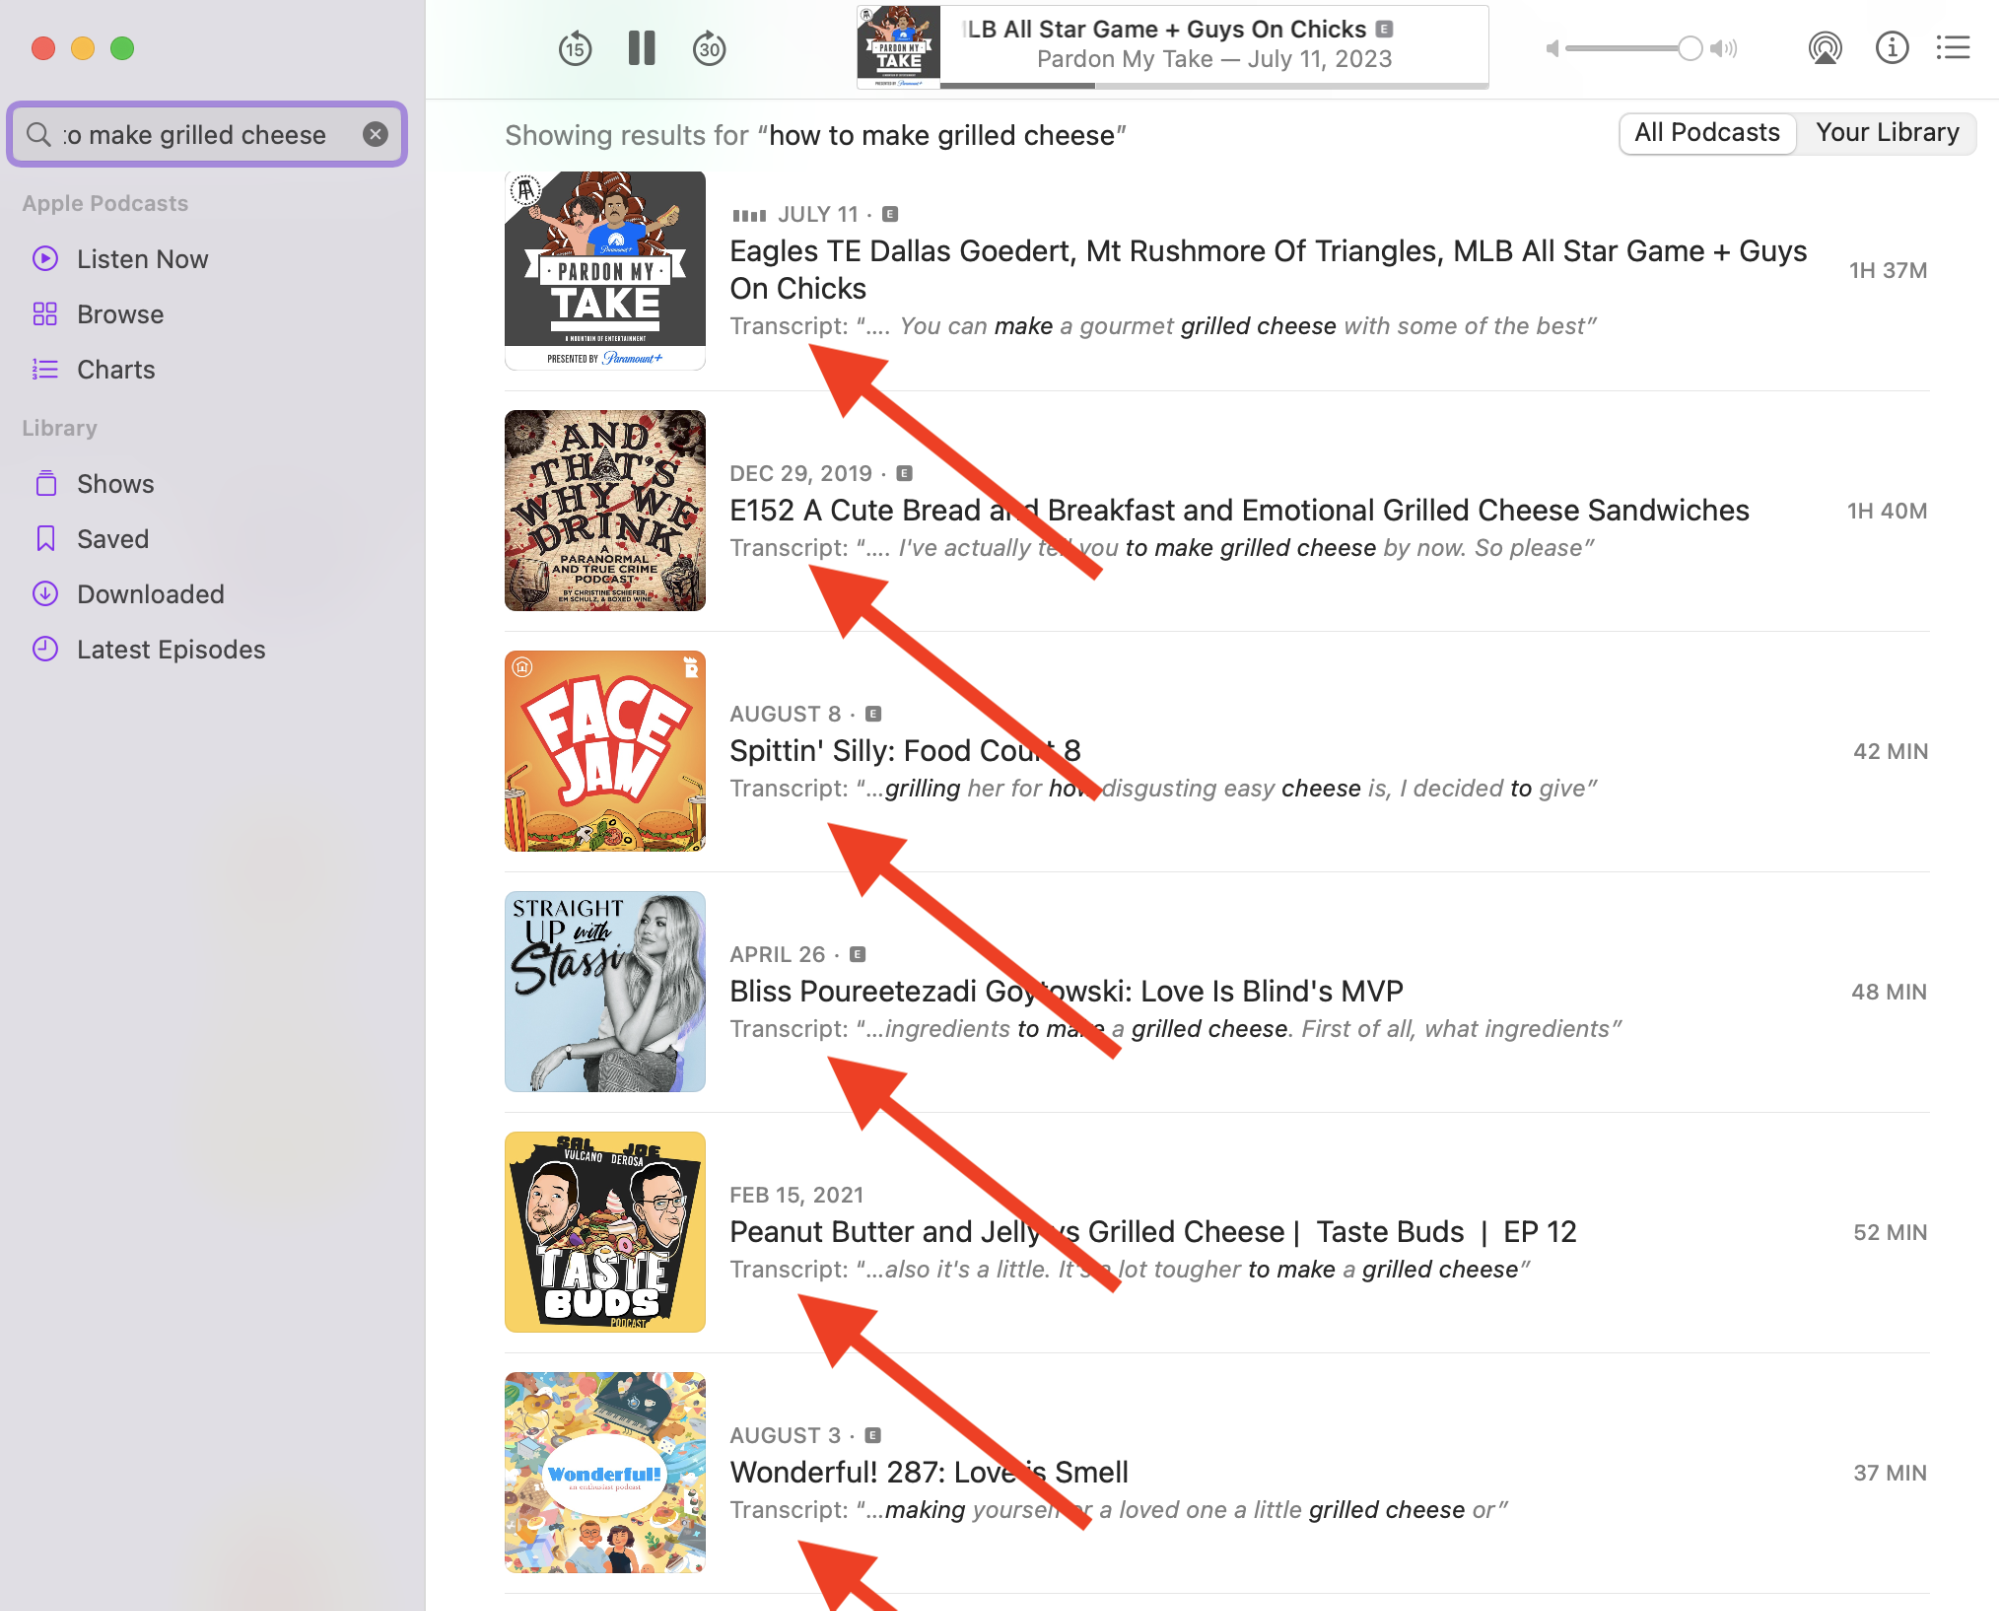Click the explicit badge next to AUGUST 3
The height and width of the screenshot is (1611, 1999).
point(873,1435)
